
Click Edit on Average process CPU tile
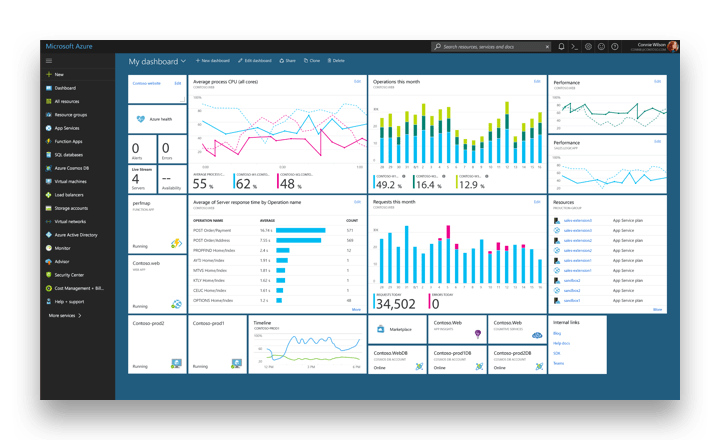[x=357, y=81]
